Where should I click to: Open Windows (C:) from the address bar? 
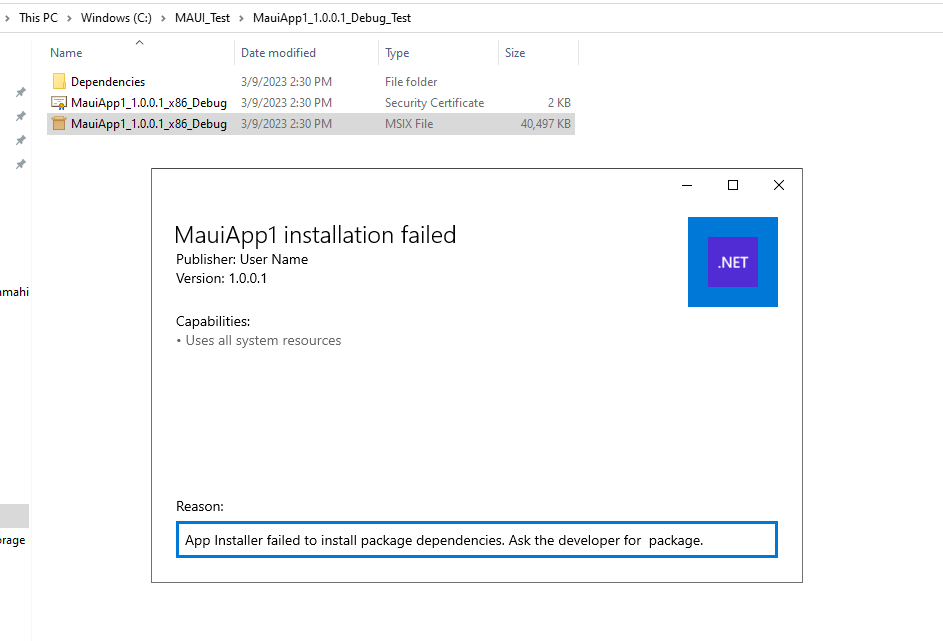coord(115,17)
